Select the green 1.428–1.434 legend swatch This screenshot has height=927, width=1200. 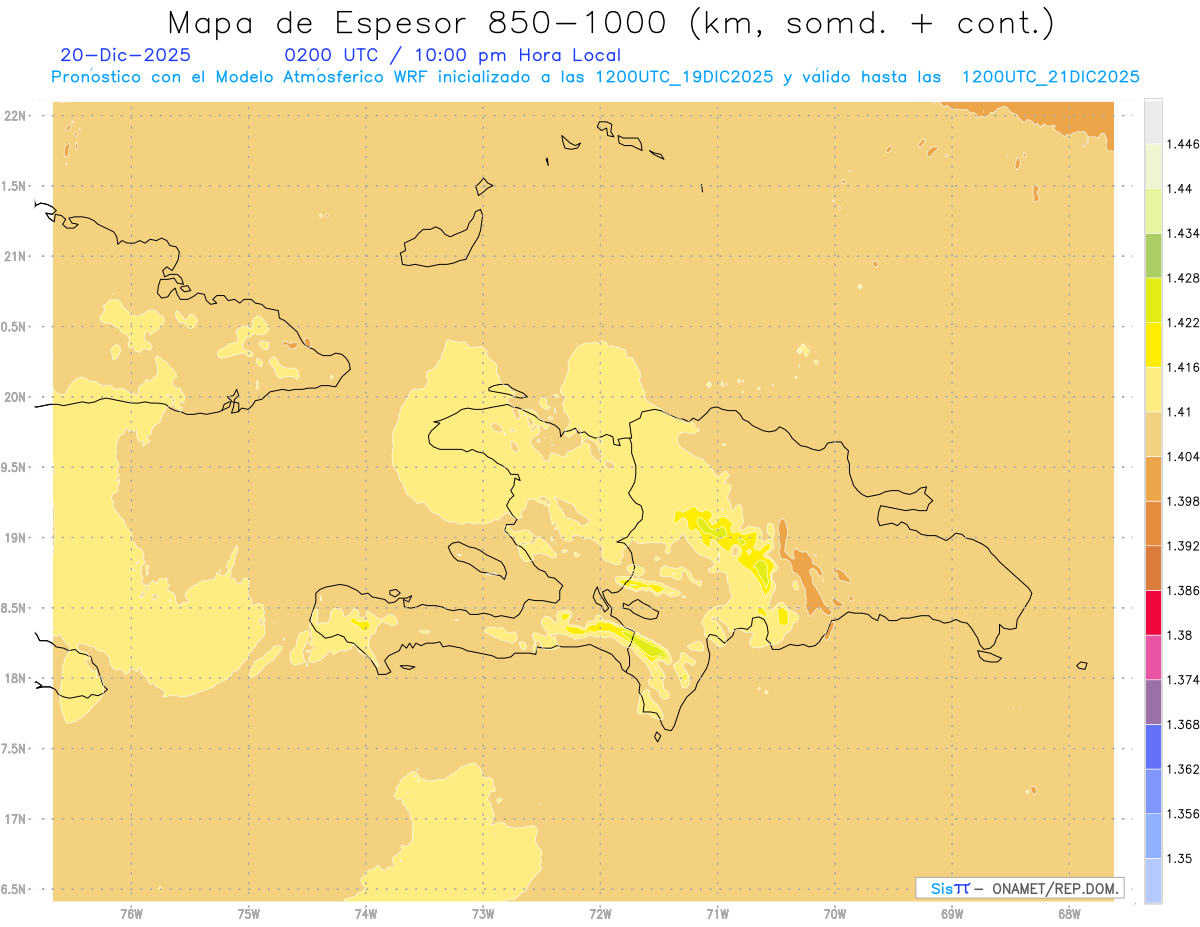click(1153, 255)
